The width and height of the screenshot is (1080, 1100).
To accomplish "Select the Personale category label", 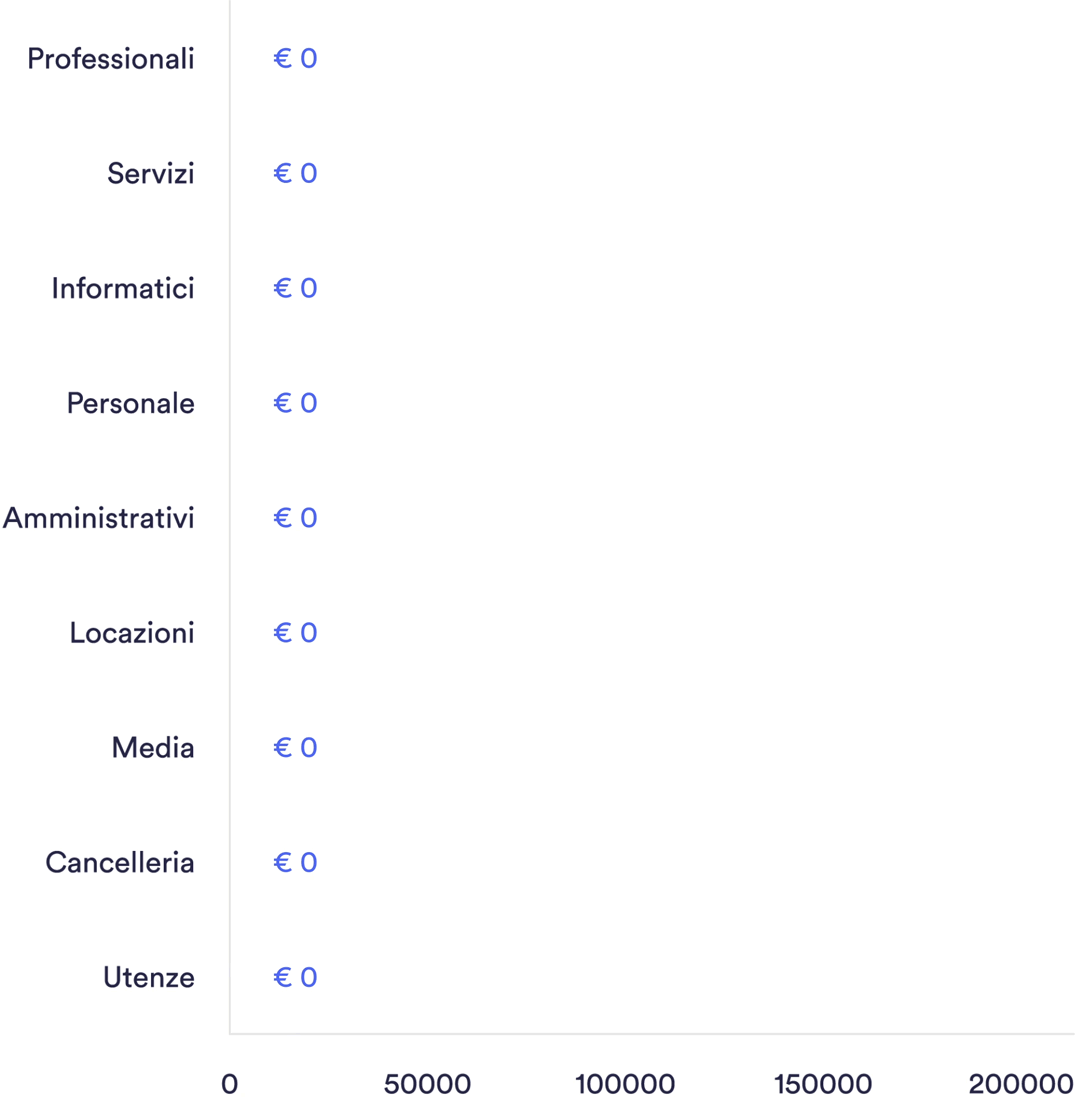I will (130, 404).
